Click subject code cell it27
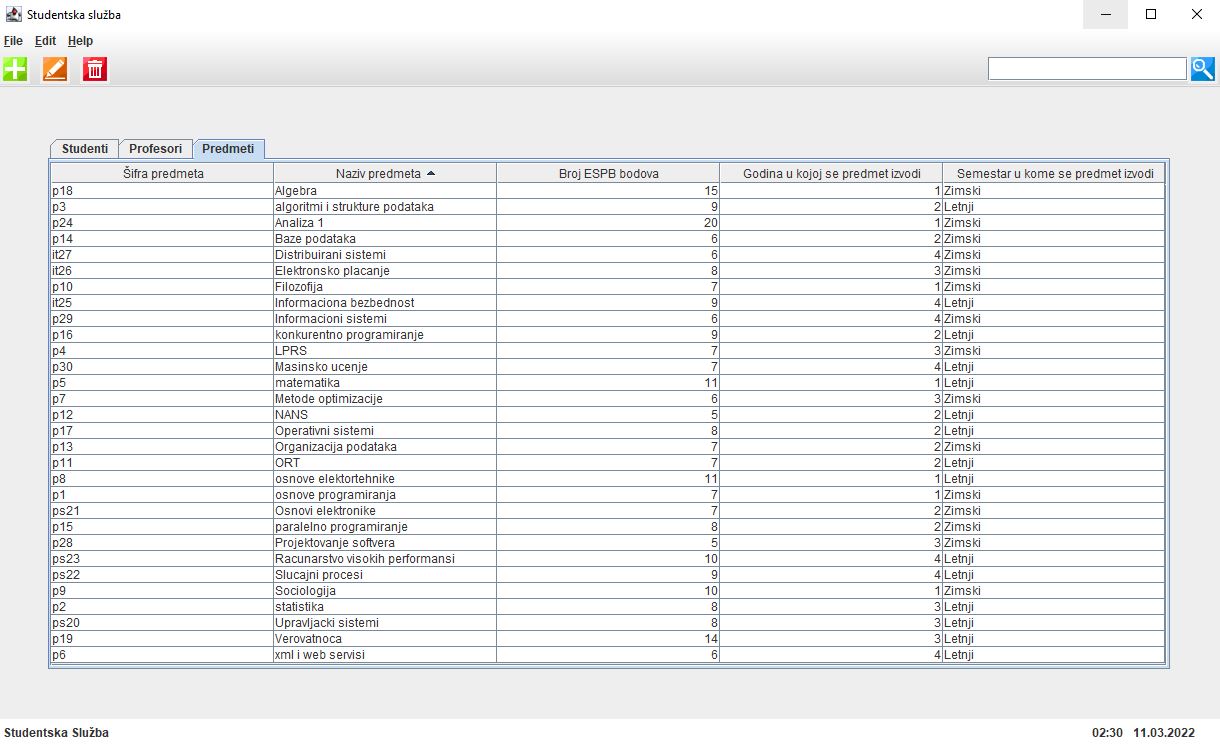 (x=162, y=255)
